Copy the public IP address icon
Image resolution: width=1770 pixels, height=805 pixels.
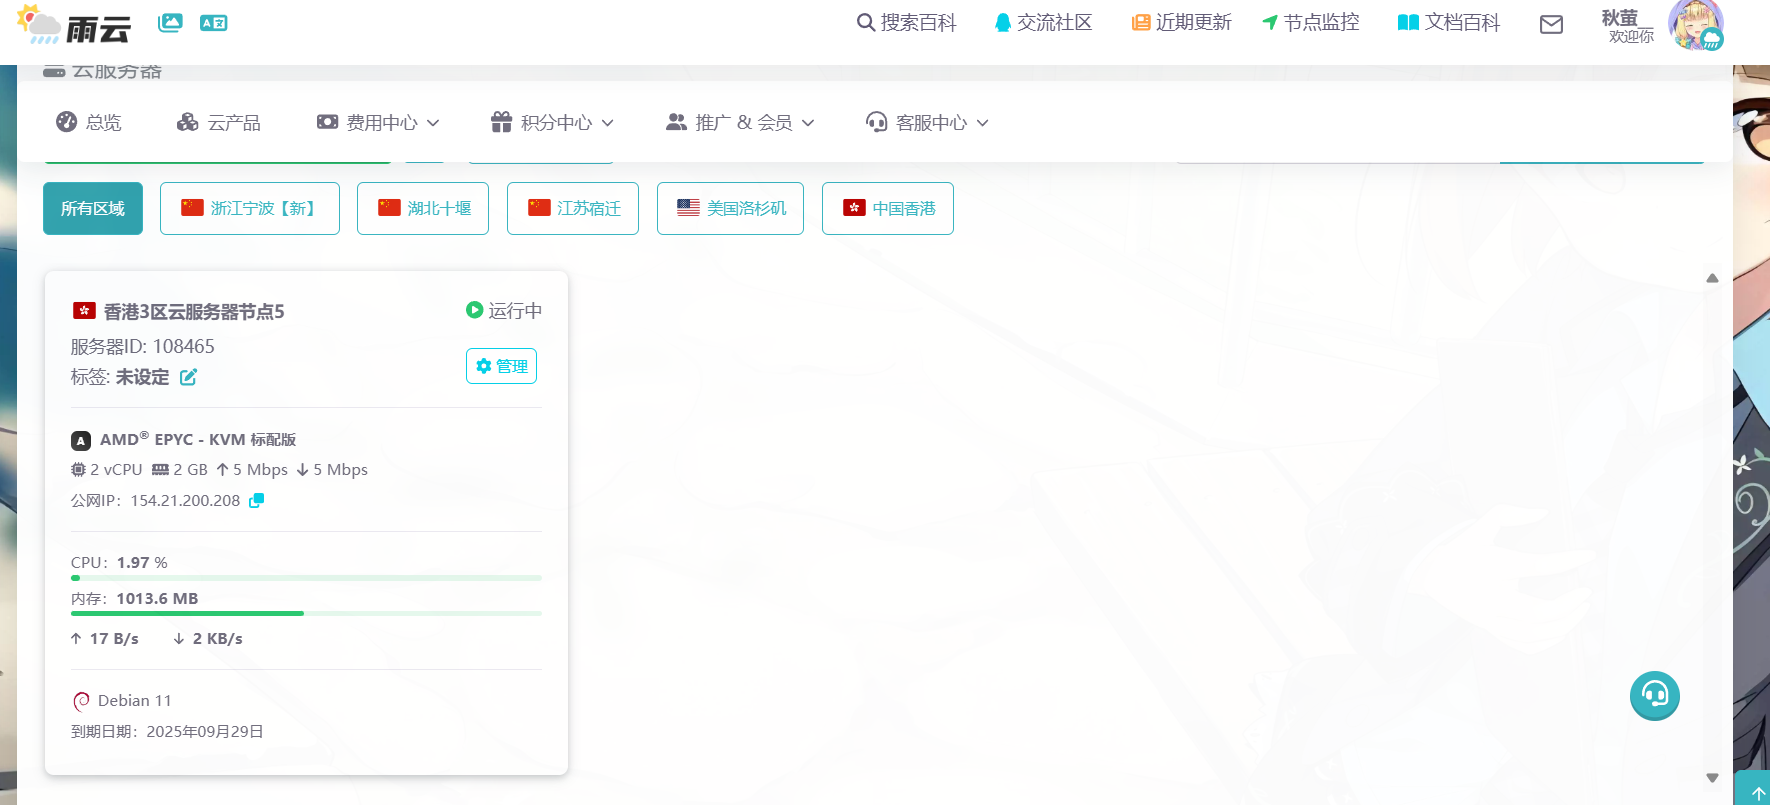point(257,500)
